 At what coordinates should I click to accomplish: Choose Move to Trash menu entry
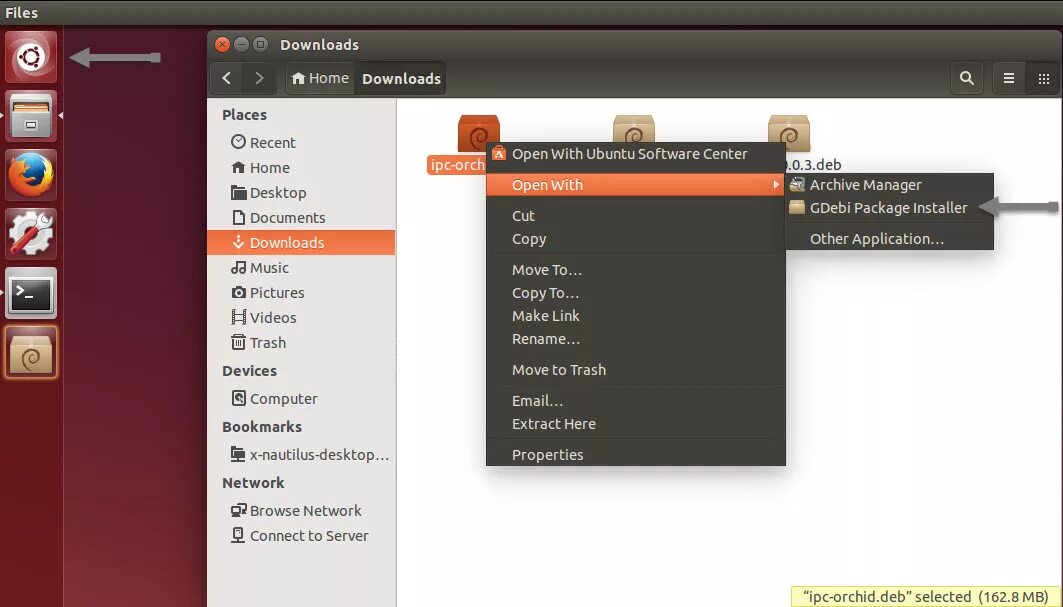(635, 370)
